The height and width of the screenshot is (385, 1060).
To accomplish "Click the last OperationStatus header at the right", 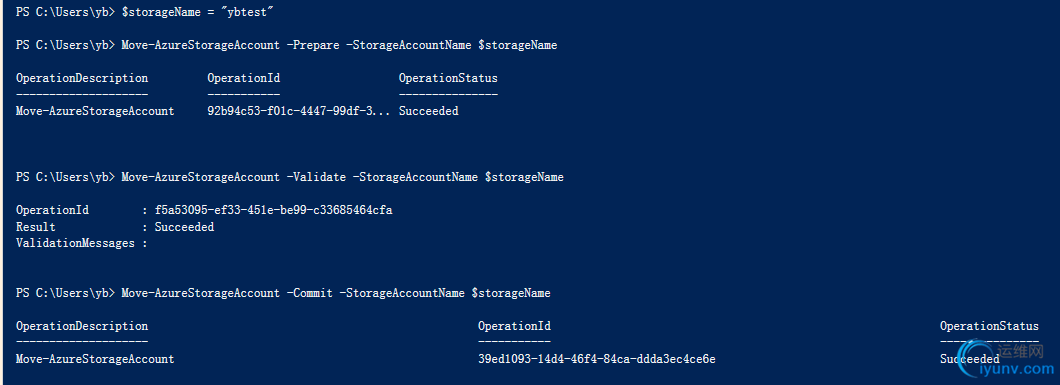I will coord(989,326).
